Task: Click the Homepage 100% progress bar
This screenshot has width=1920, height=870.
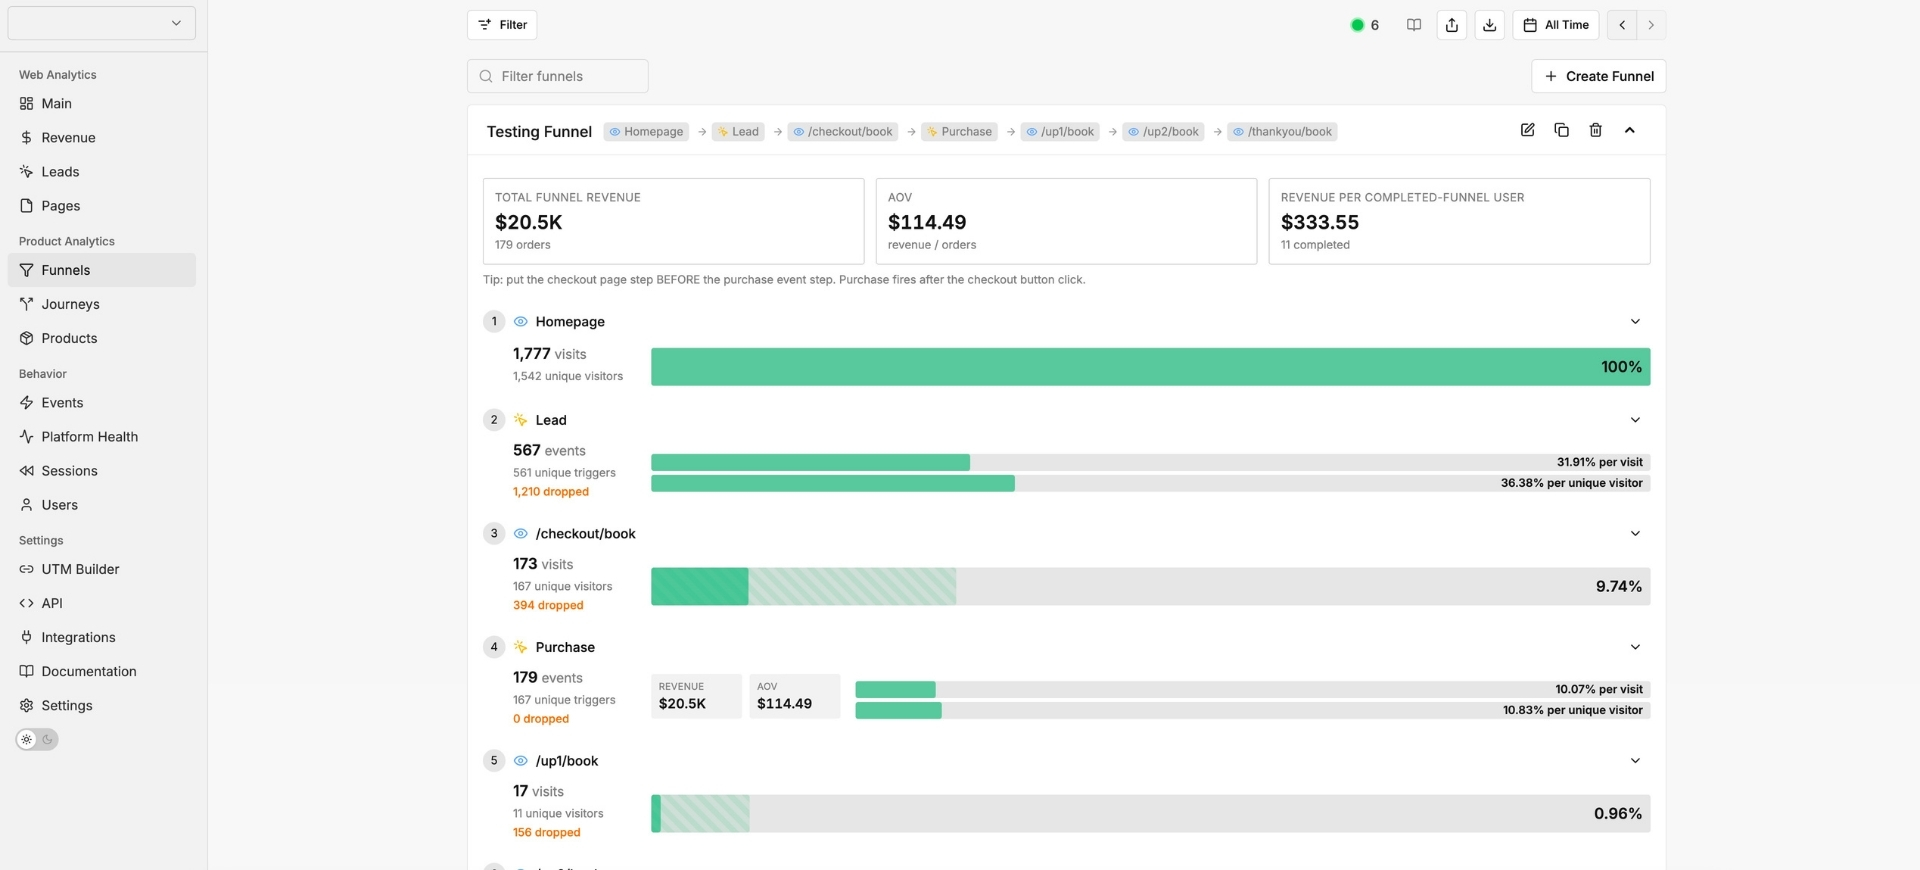Action: click(x=1150, y=367)
